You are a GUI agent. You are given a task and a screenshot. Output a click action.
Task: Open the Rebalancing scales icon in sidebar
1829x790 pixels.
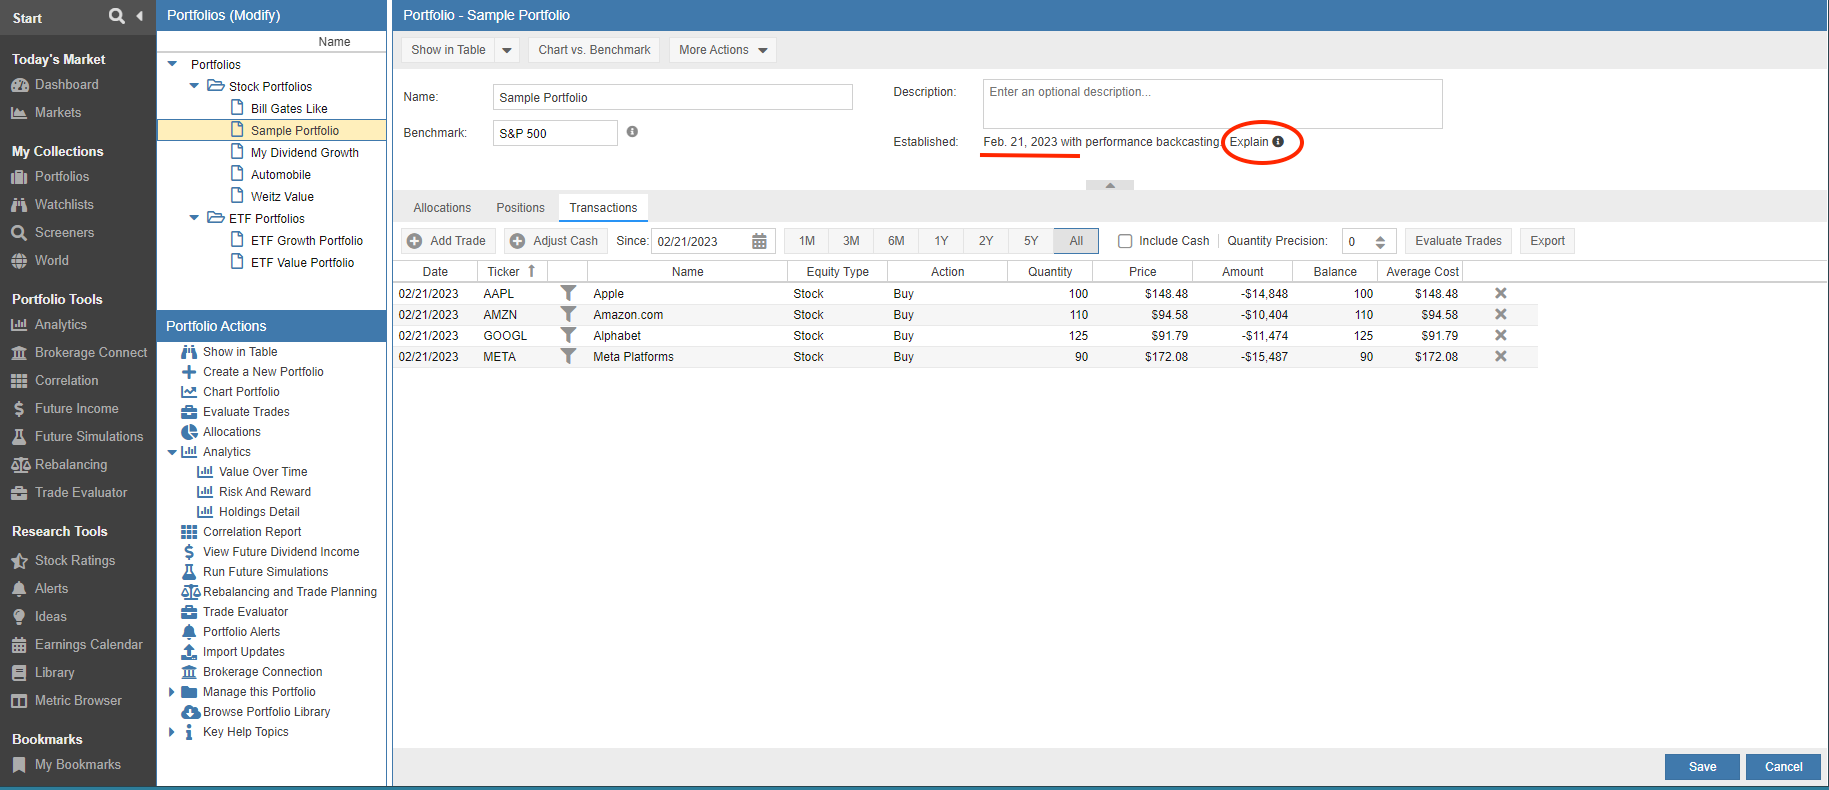(20, 465)
